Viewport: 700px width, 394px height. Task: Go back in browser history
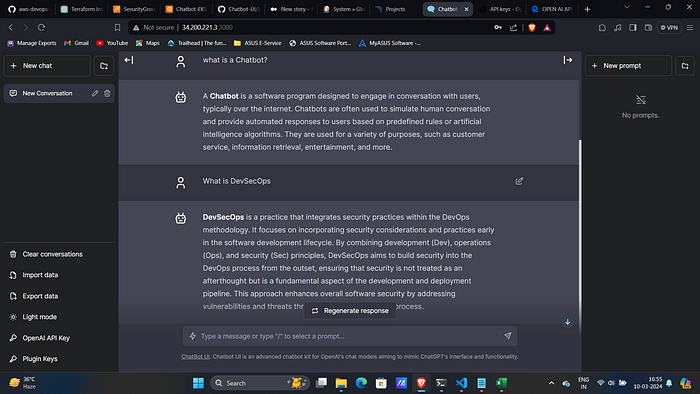tap(11, 28)
